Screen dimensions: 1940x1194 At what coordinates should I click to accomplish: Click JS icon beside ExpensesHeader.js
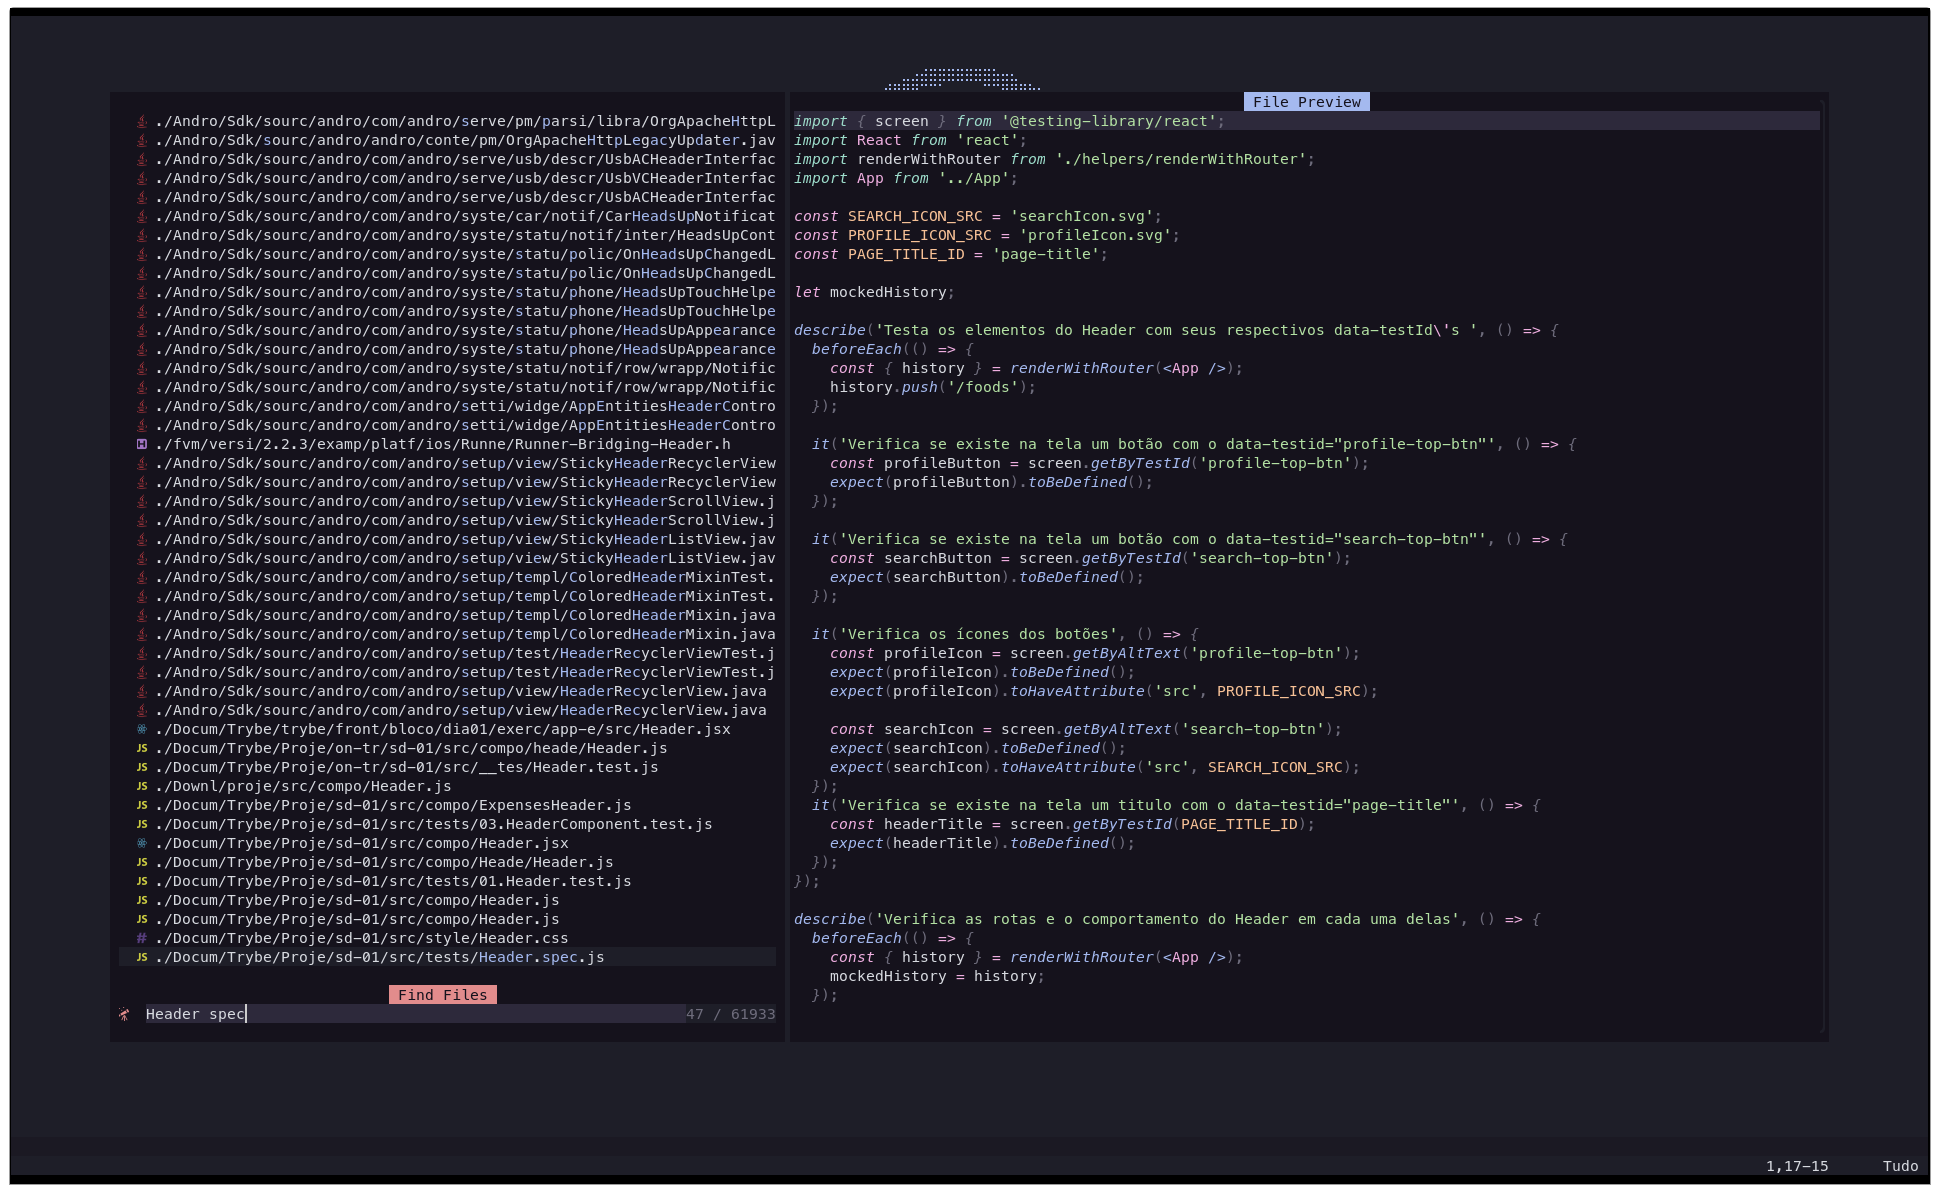pos(142,805)
